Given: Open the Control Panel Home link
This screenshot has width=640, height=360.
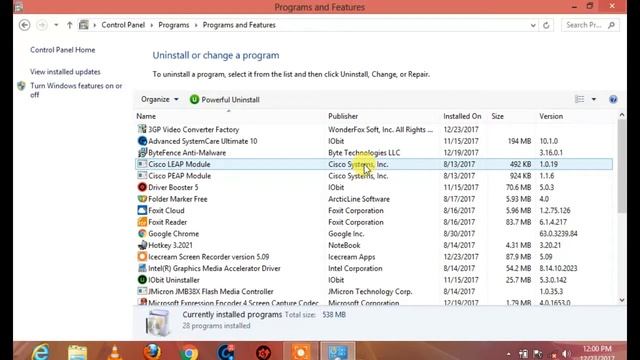Looking at the screenshot, I should [62, 50].
